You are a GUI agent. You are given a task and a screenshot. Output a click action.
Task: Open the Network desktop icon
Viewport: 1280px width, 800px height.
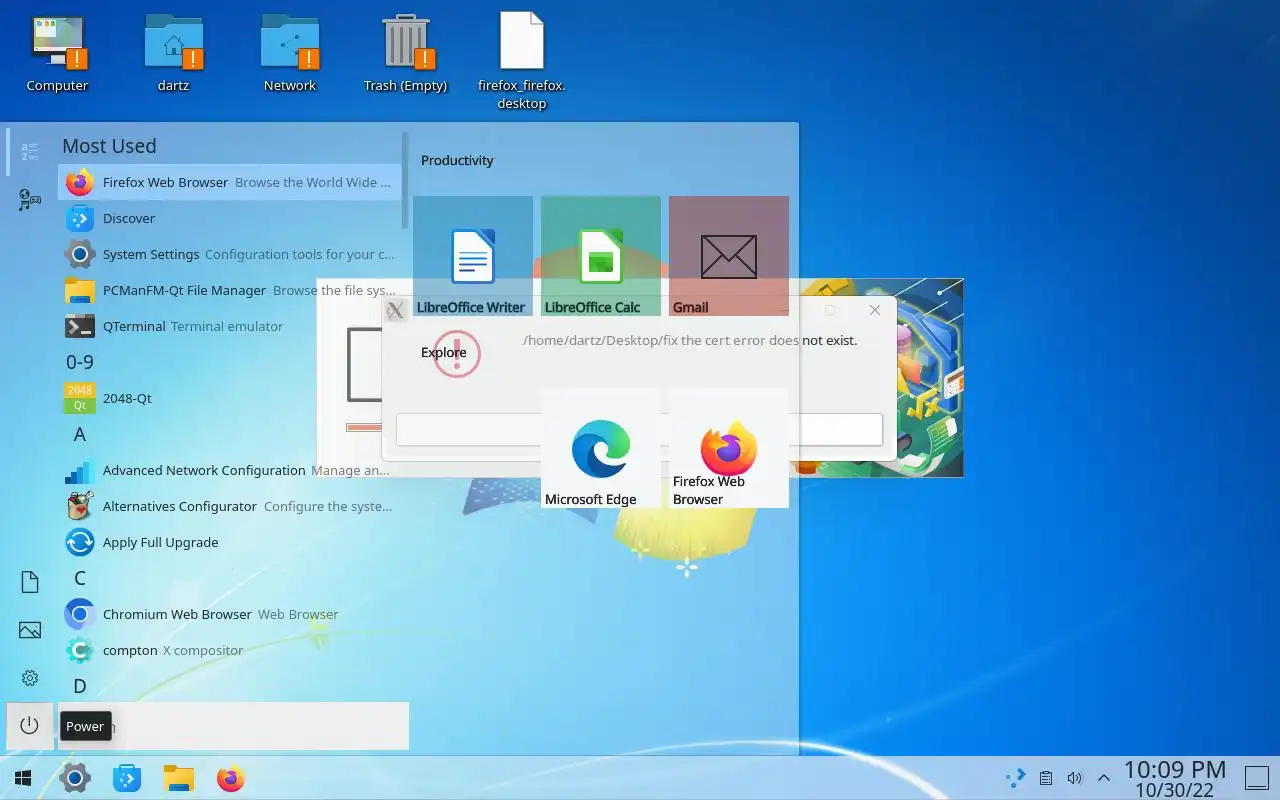point(290,52)
